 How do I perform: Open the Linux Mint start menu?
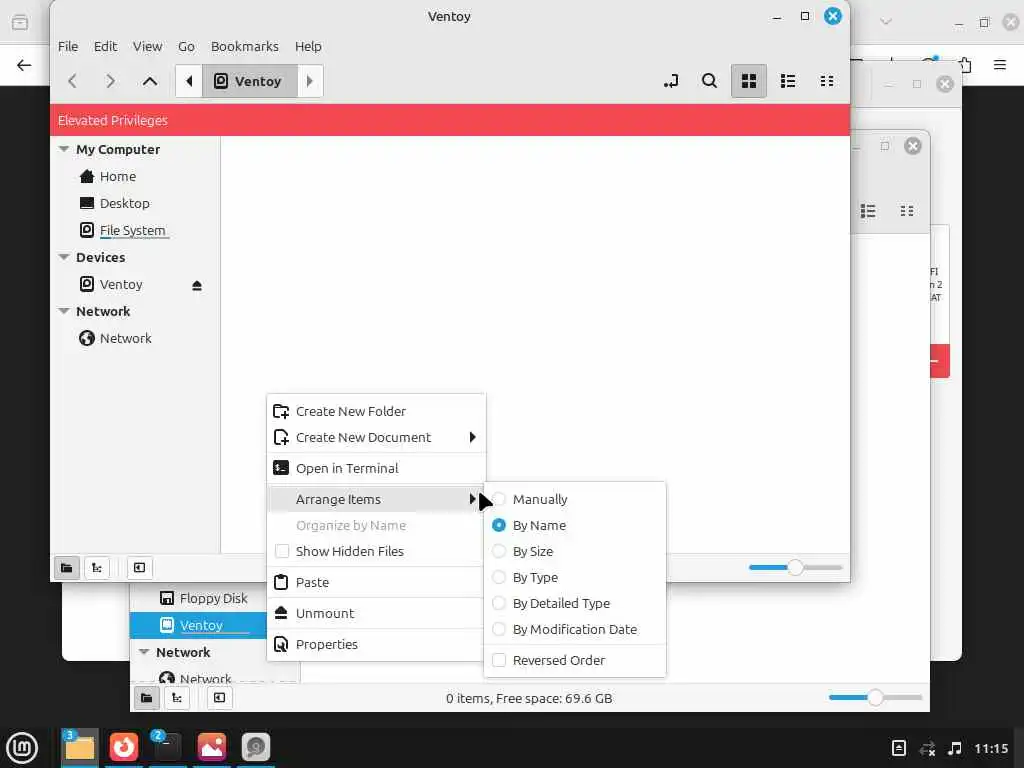[x=22, y=747]
